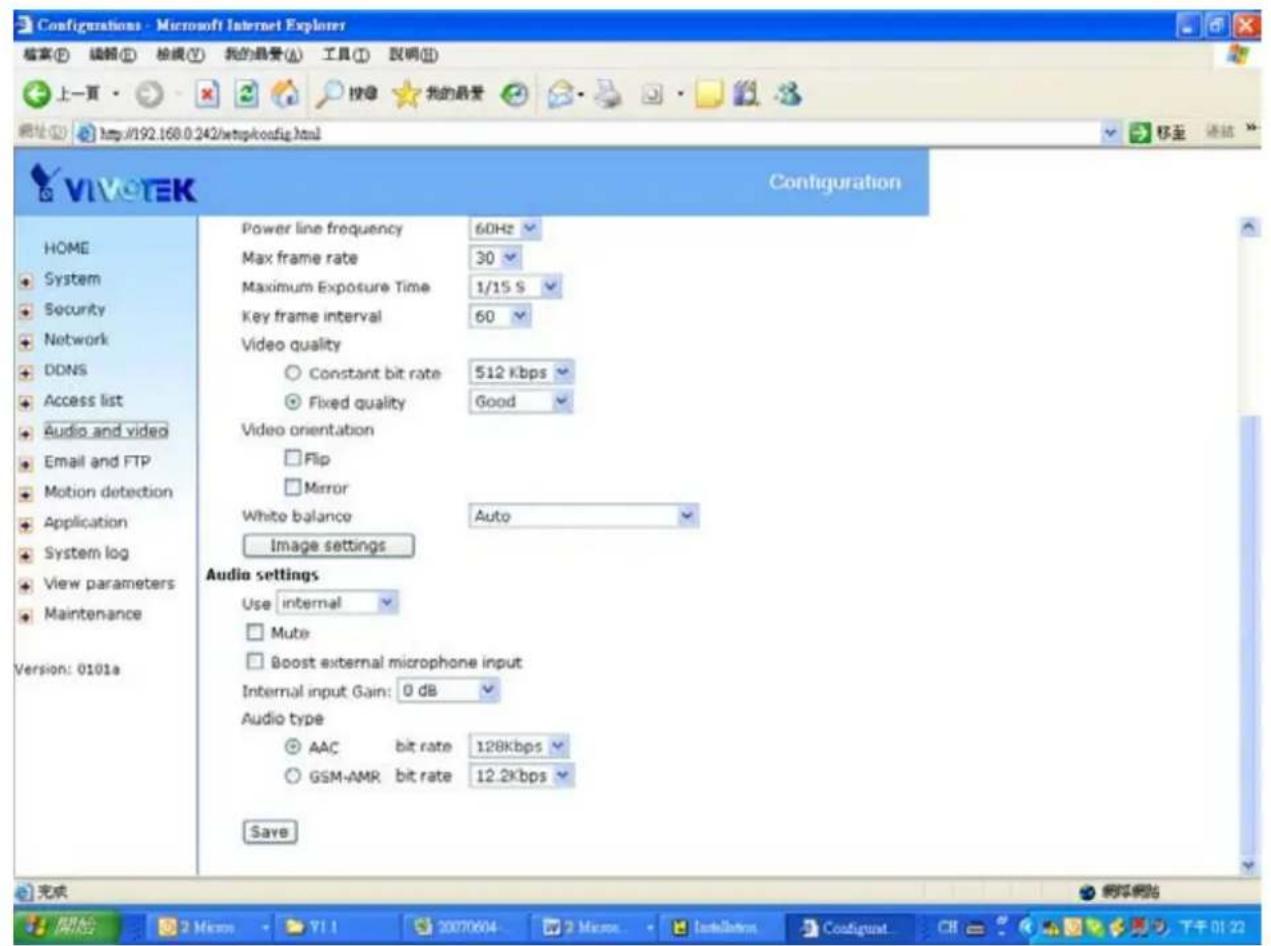
Task: Select AAC audio type radio button
Action: click(294, 747)
